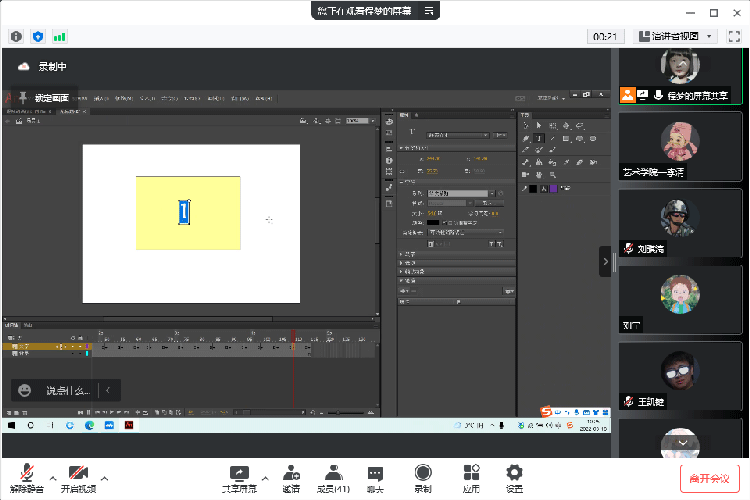Image resolution: width=750 pixels, height=500 pixels.
Task: Check the green network signal indicator
Action: pos(60,36)
